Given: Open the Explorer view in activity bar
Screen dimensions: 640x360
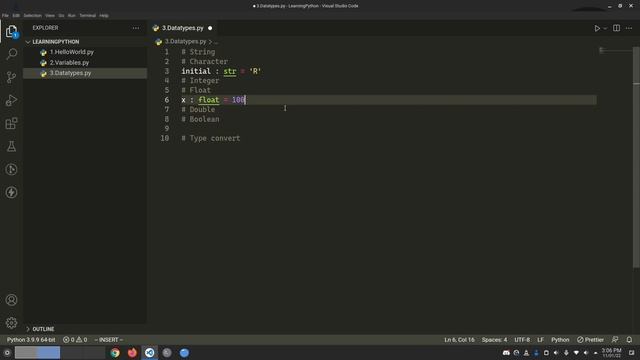Looking at the screenshot, I should pos(11,31).
